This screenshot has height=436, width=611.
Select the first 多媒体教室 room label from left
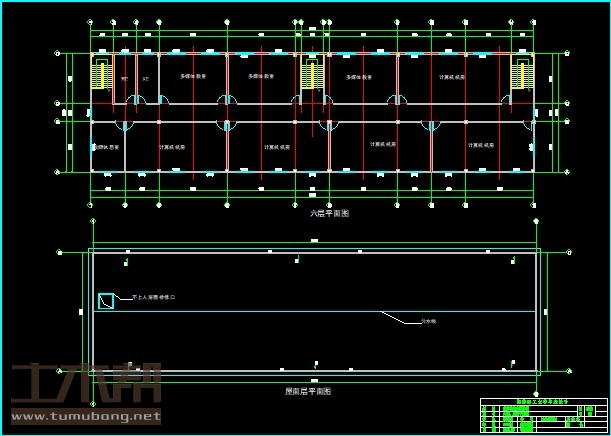click(193, 76)
